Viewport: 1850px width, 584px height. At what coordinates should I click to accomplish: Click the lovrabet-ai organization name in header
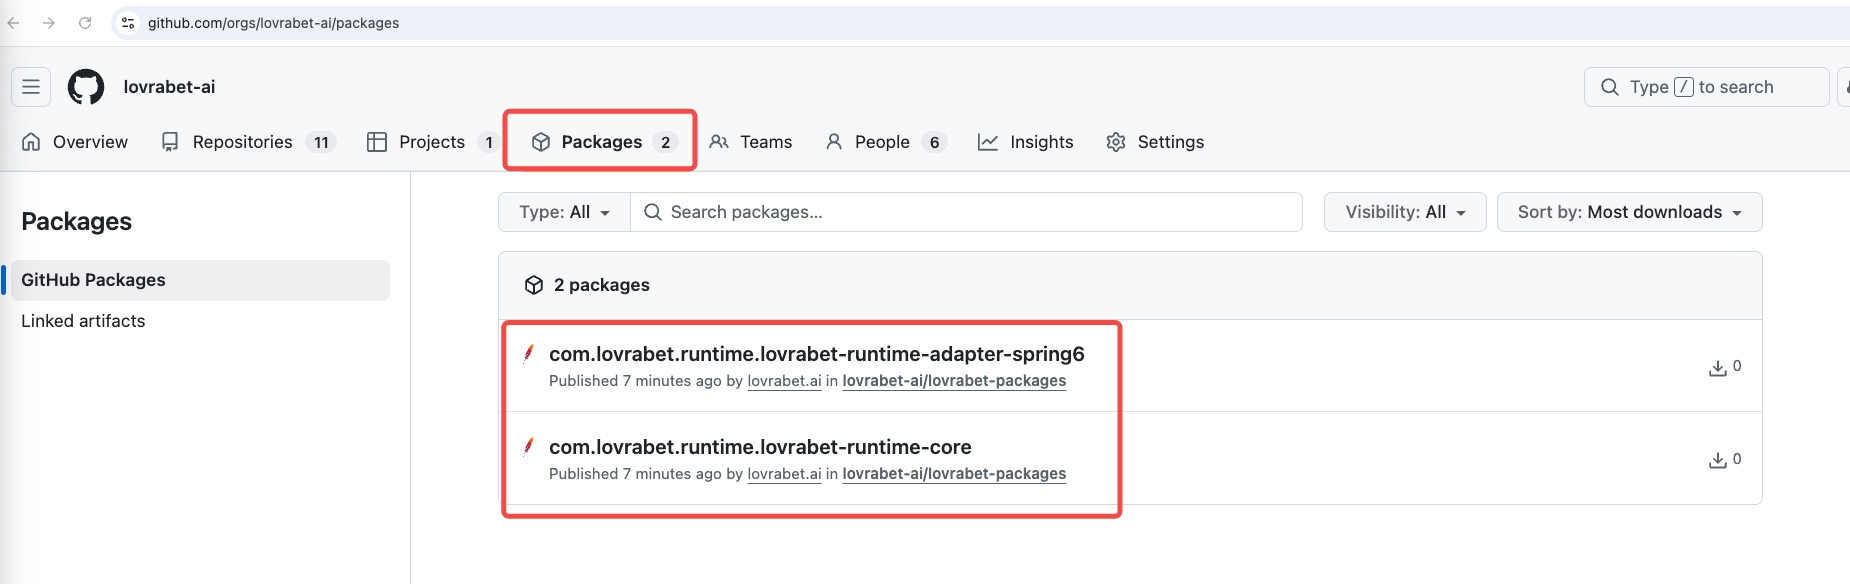169,87
